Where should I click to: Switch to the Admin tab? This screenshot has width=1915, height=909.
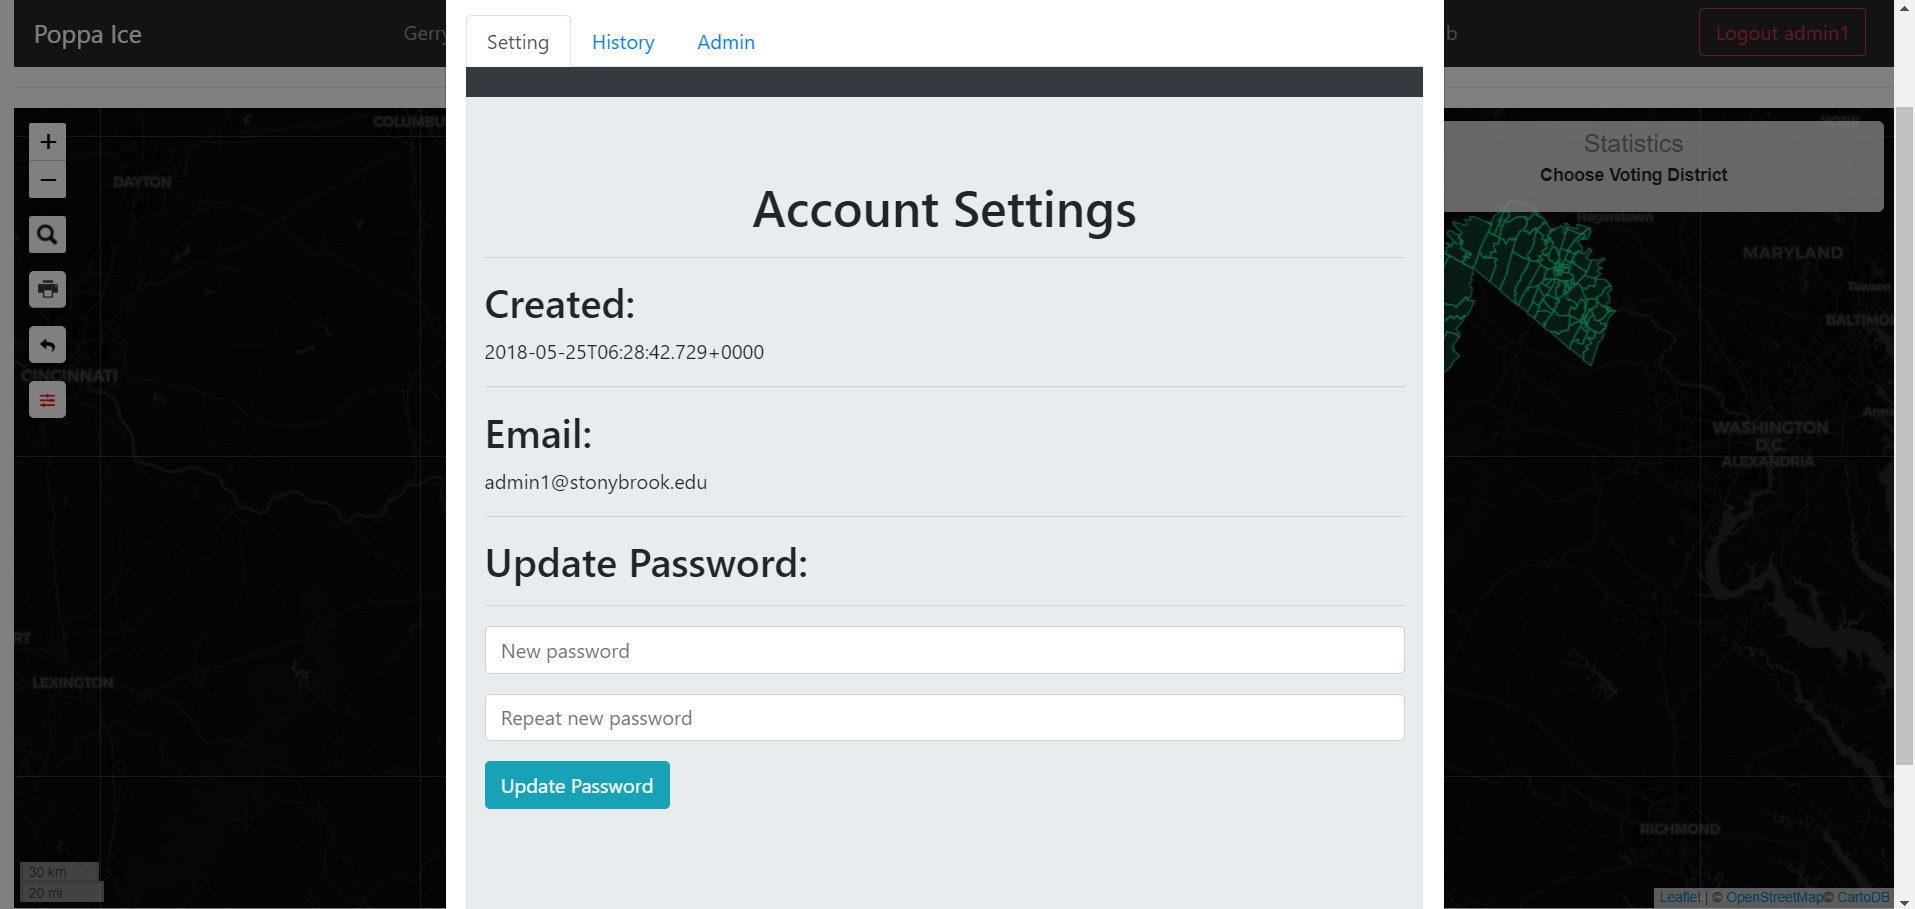726,42
